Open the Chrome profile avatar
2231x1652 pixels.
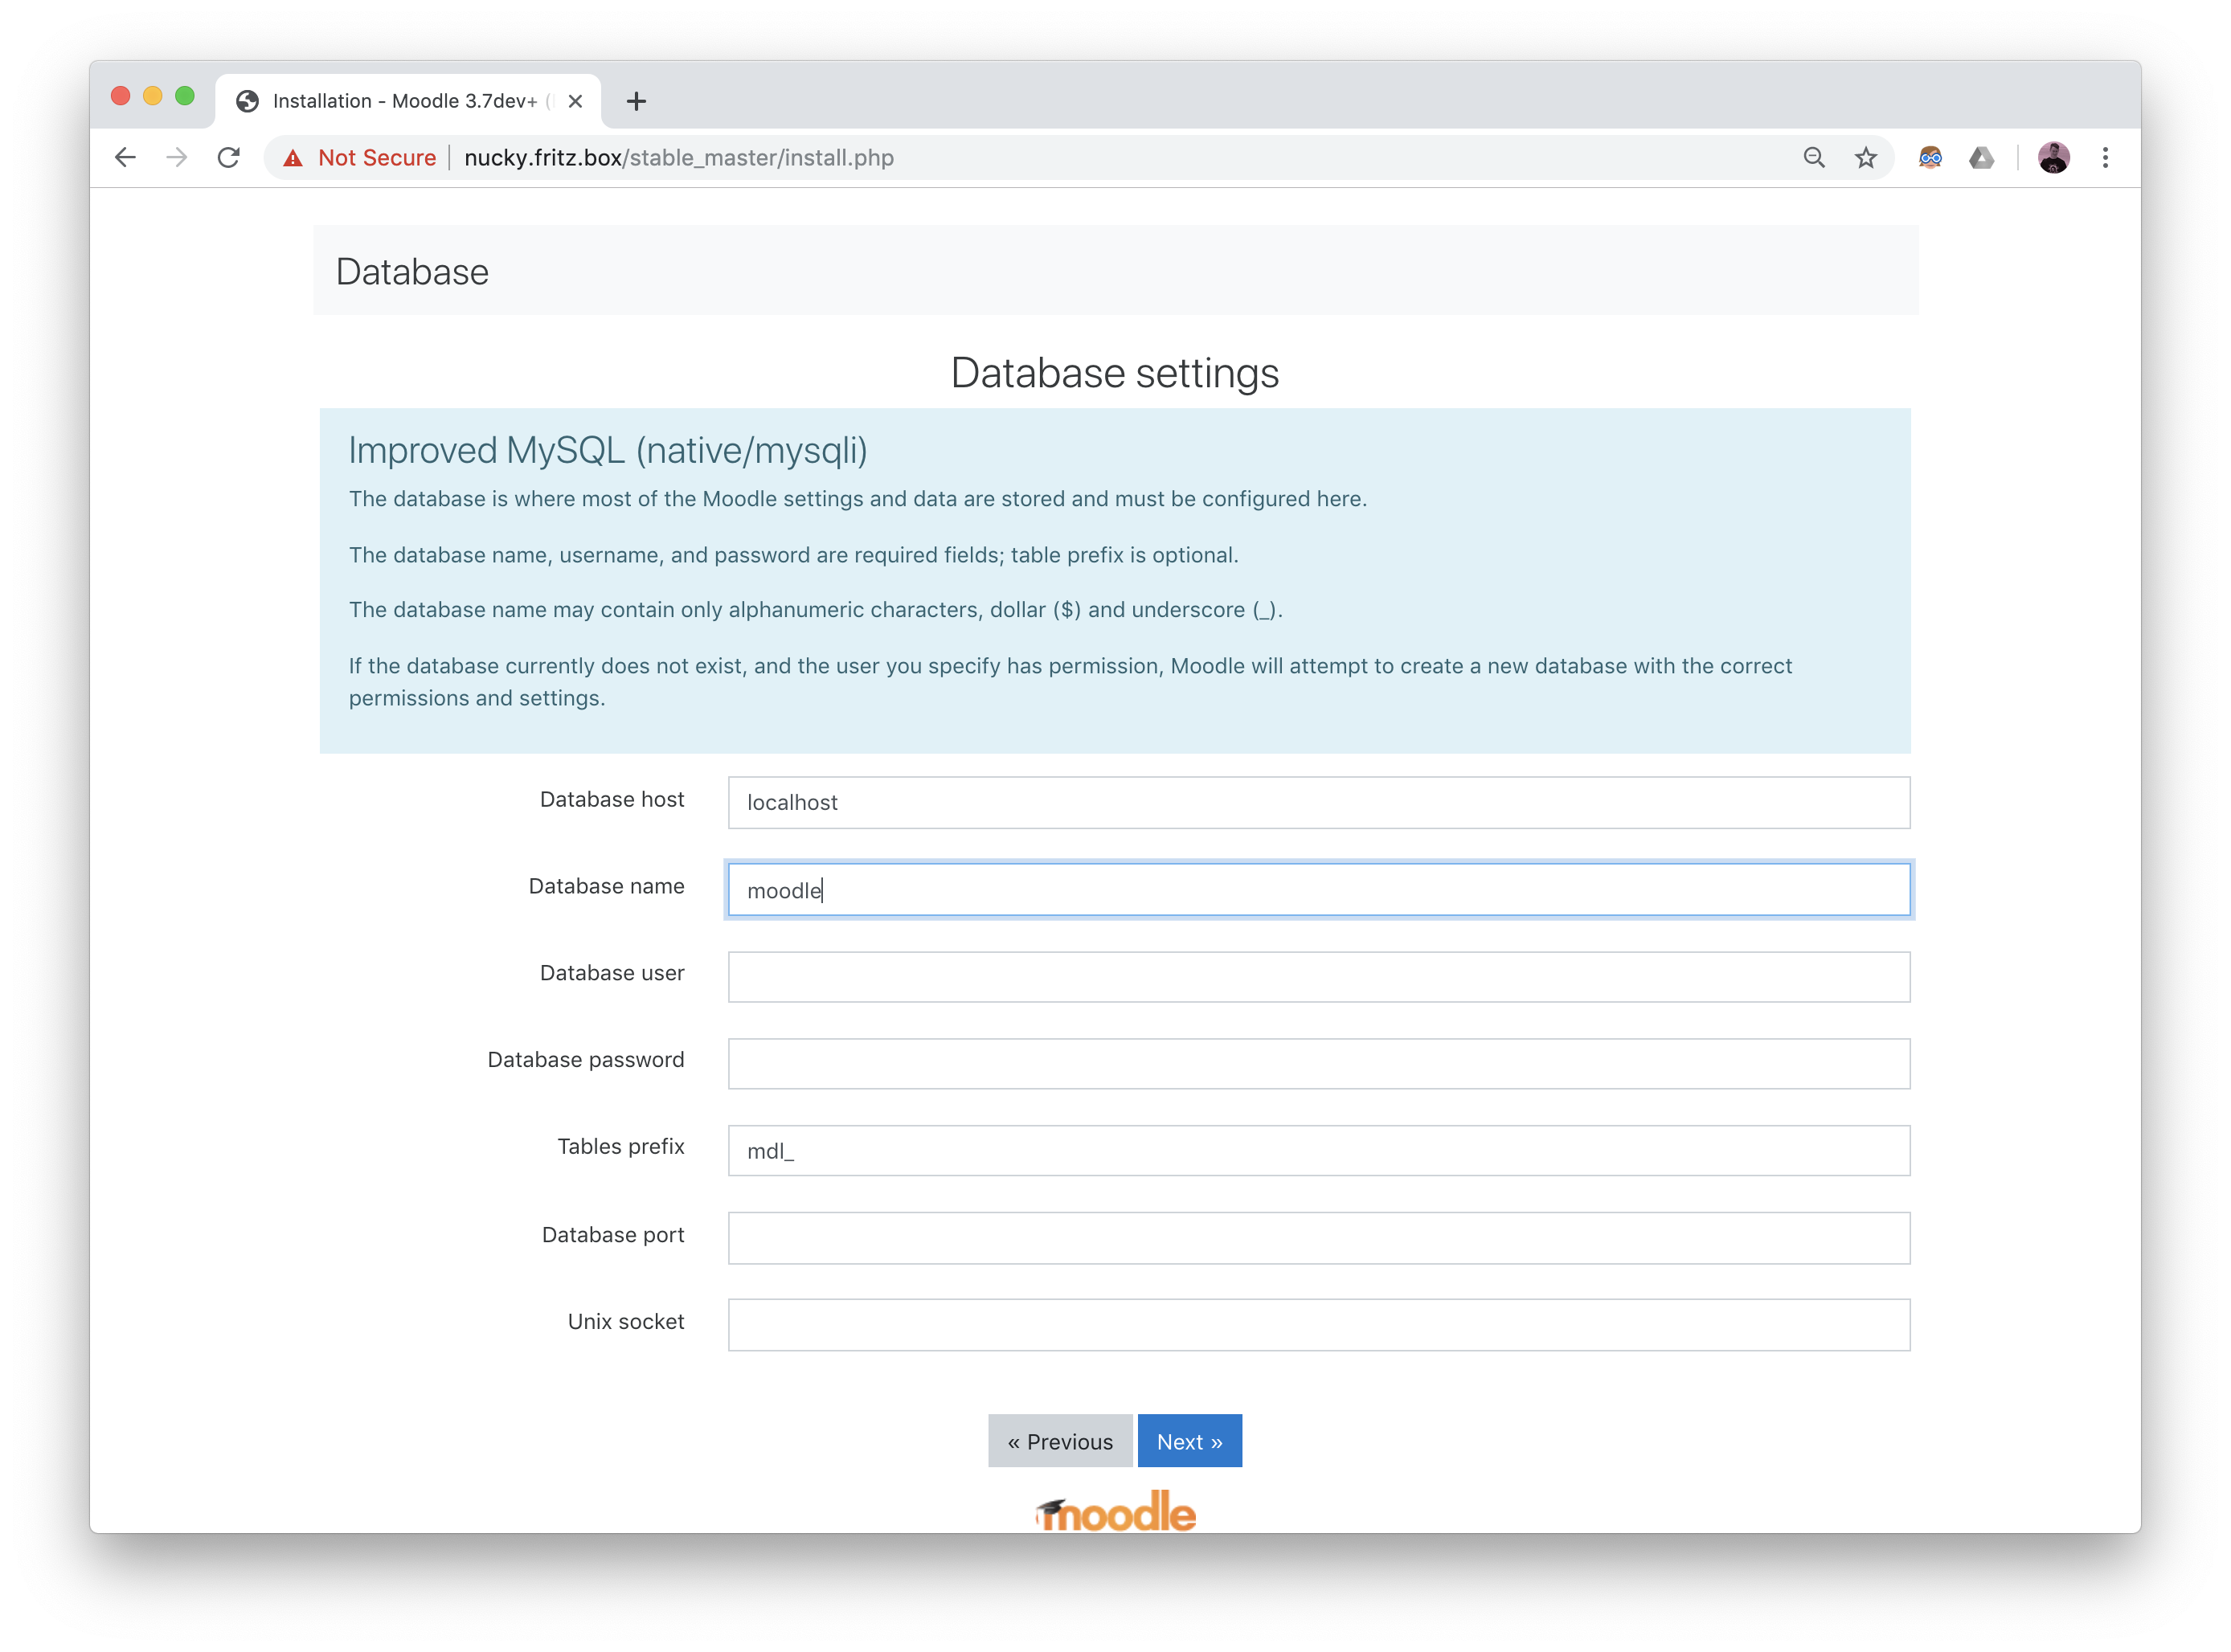(2054, 157)
